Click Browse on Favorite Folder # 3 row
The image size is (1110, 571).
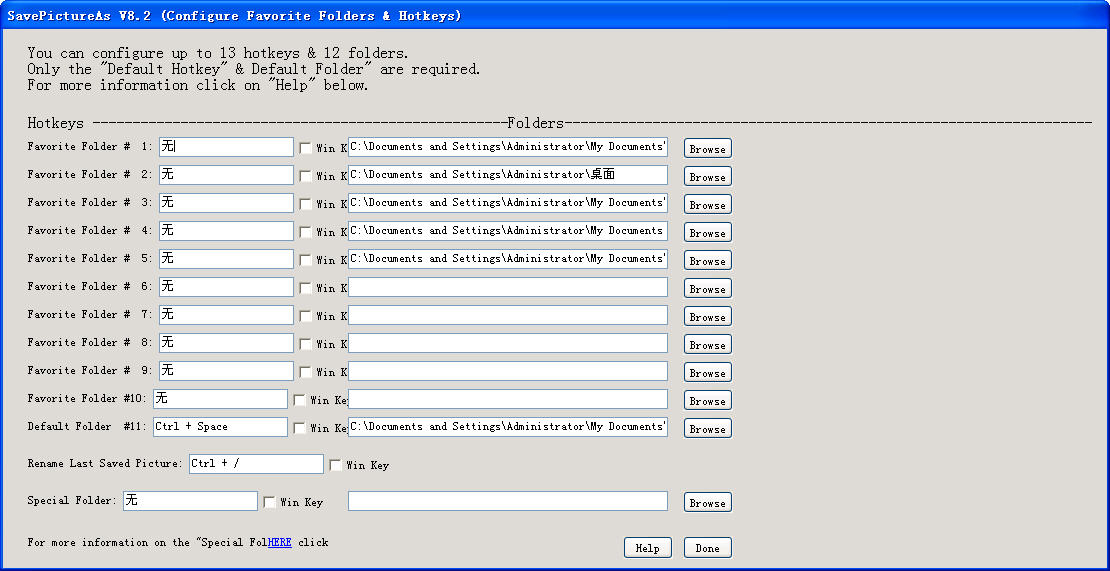[x=707, y=204]
